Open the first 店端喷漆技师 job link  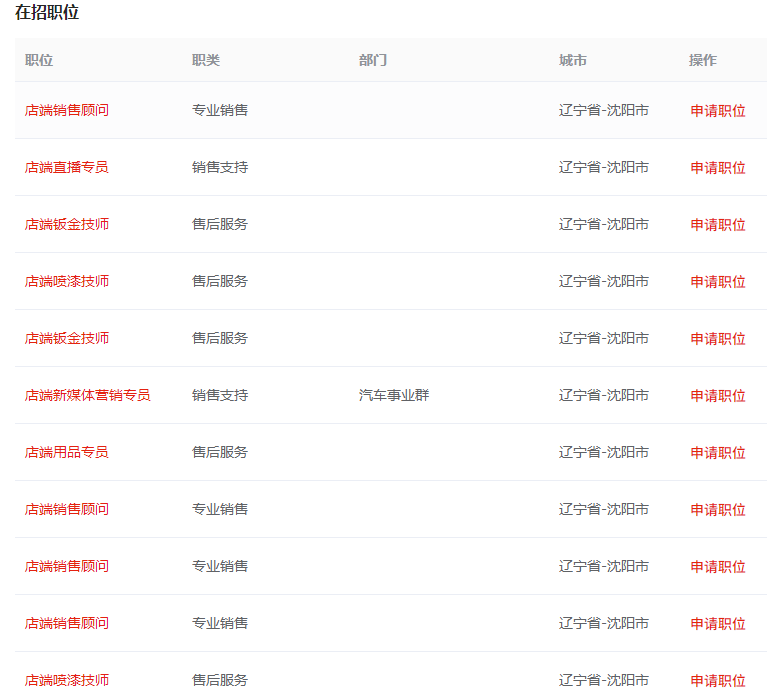click(67, 282)
